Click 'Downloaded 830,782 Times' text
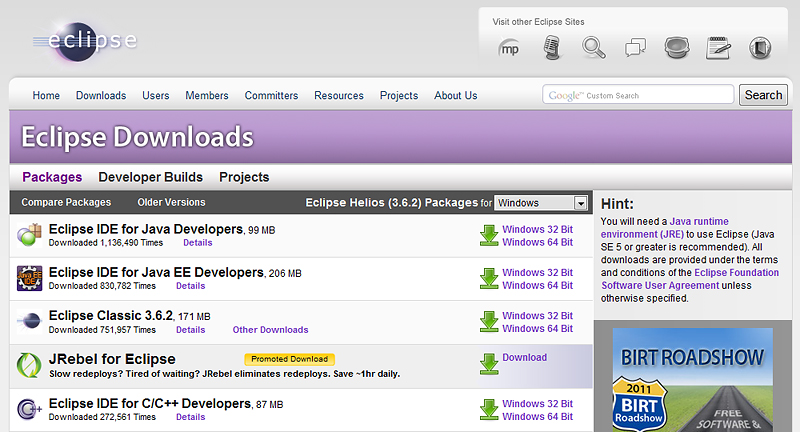The image size is (800, 432). (x=102, y=286)
